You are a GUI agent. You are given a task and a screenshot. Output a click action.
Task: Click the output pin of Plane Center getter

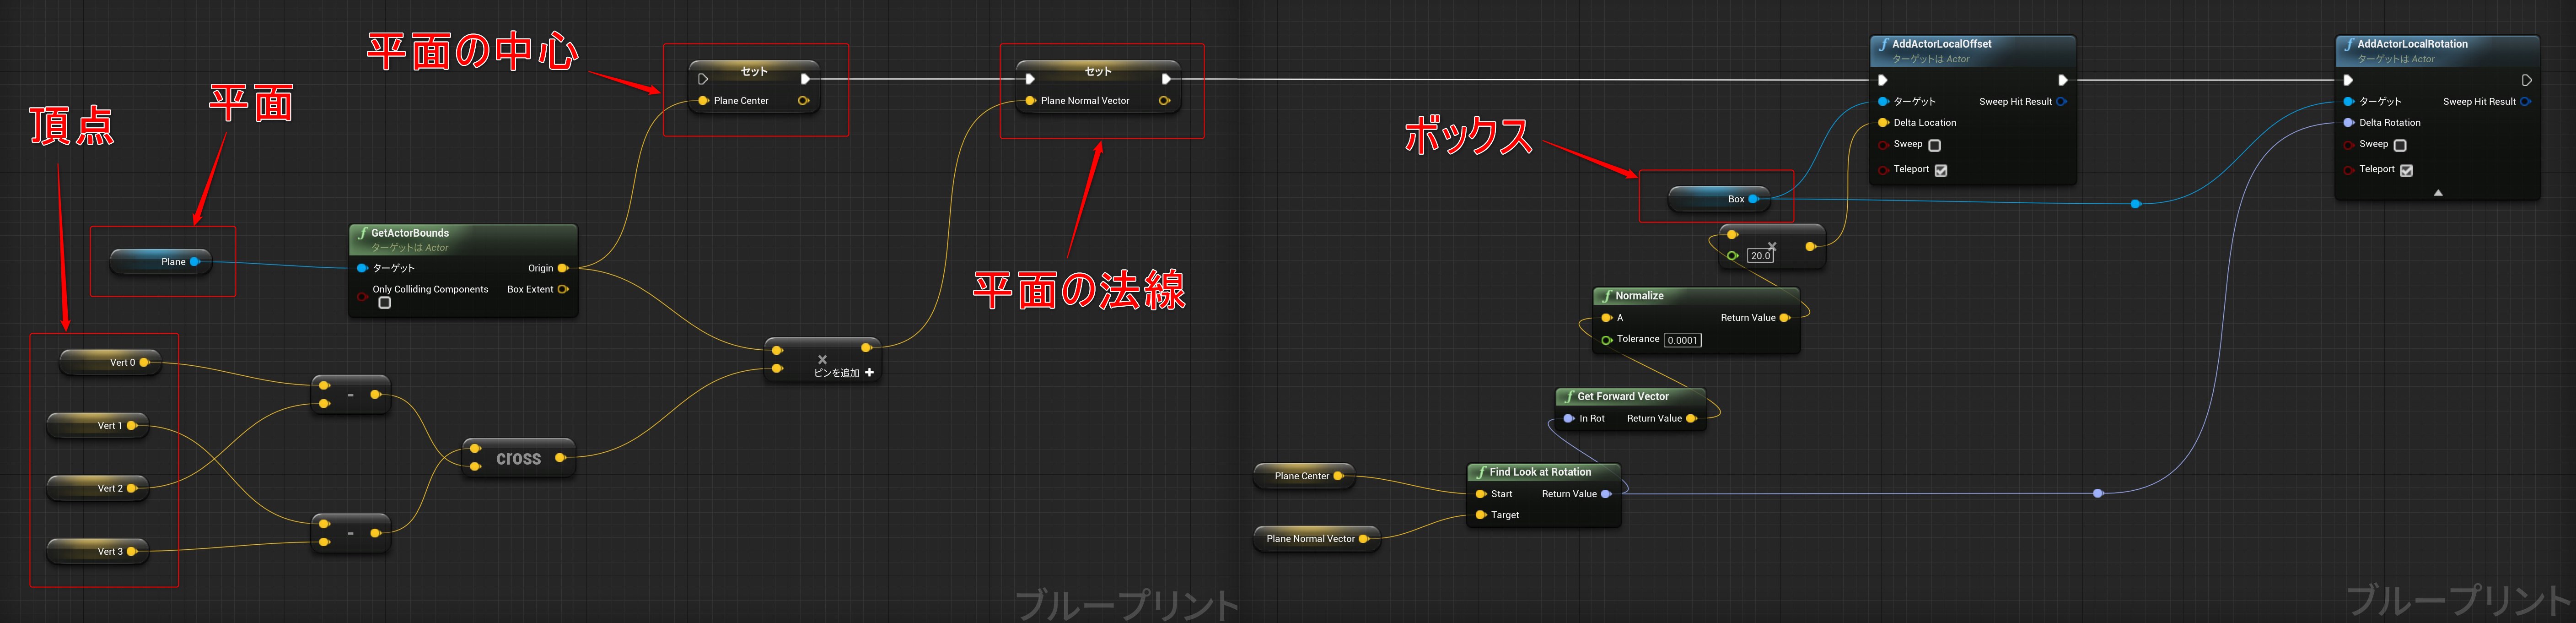point(1338,476)
